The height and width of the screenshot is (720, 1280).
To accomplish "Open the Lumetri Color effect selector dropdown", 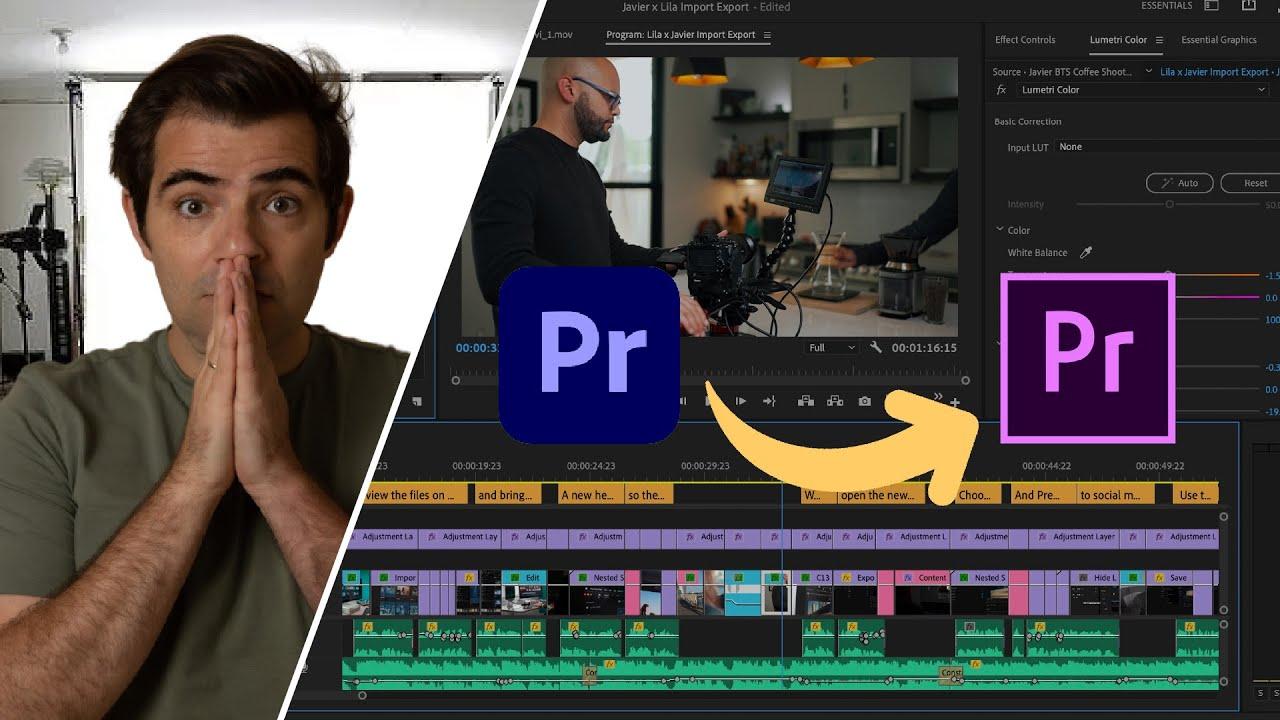I will tap(1143, 90).
